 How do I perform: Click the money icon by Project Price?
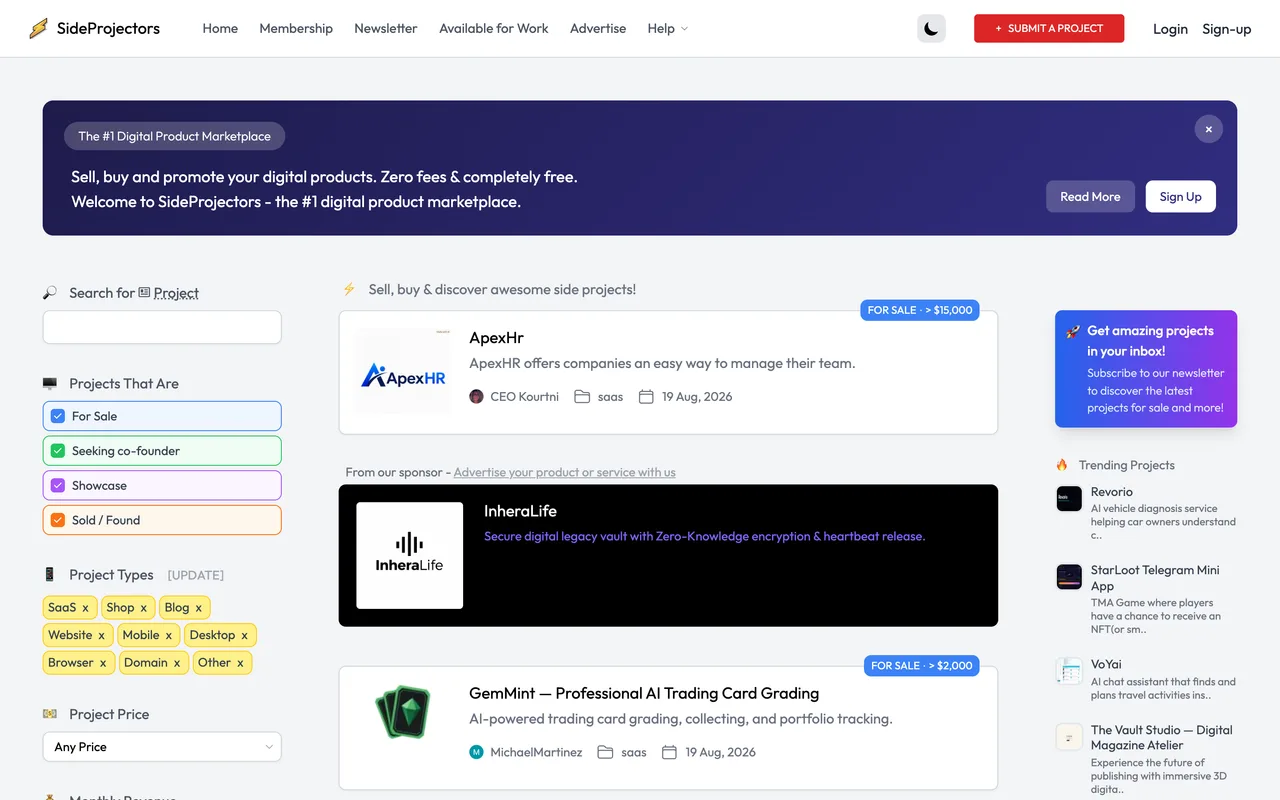point(50,714)
